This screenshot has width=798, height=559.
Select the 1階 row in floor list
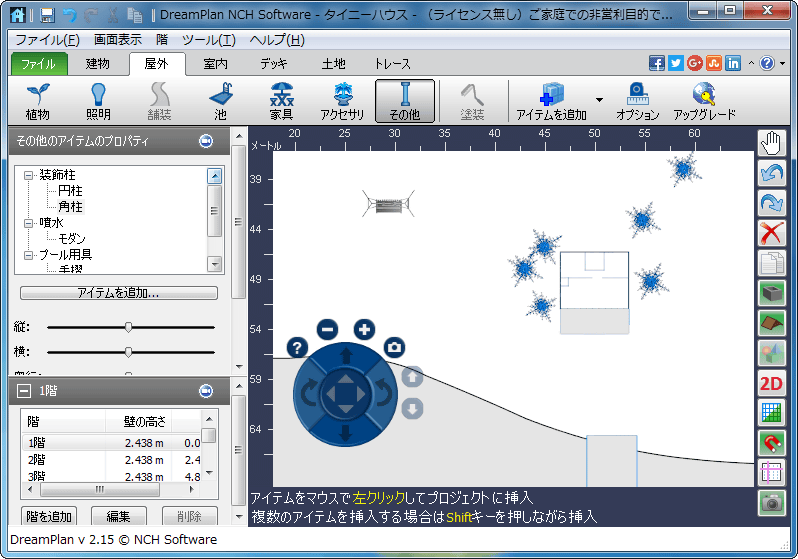113,443
